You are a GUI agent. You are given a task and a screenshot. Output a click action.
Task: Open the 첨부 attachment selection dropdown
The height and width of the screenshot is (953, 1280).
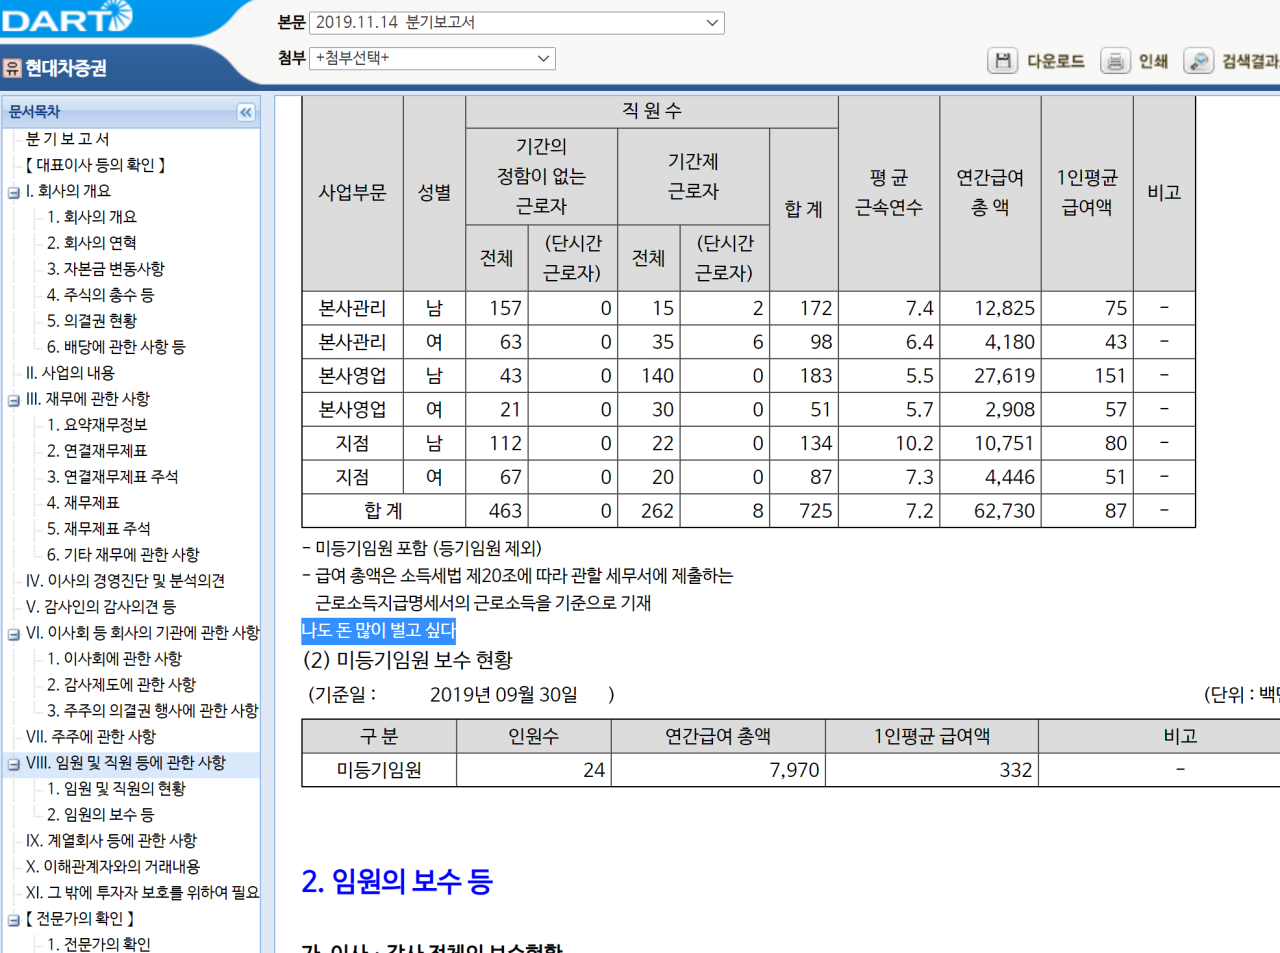pos(432,58)
